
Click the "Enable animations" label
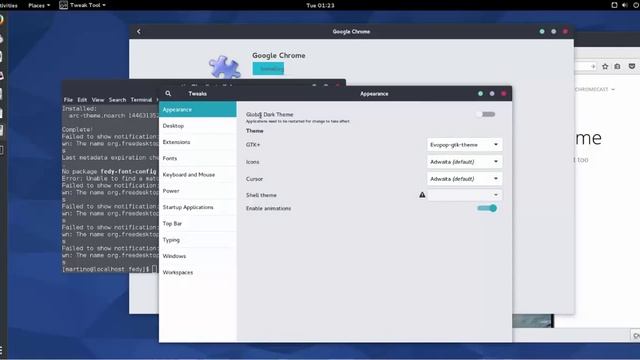point(269,208)
